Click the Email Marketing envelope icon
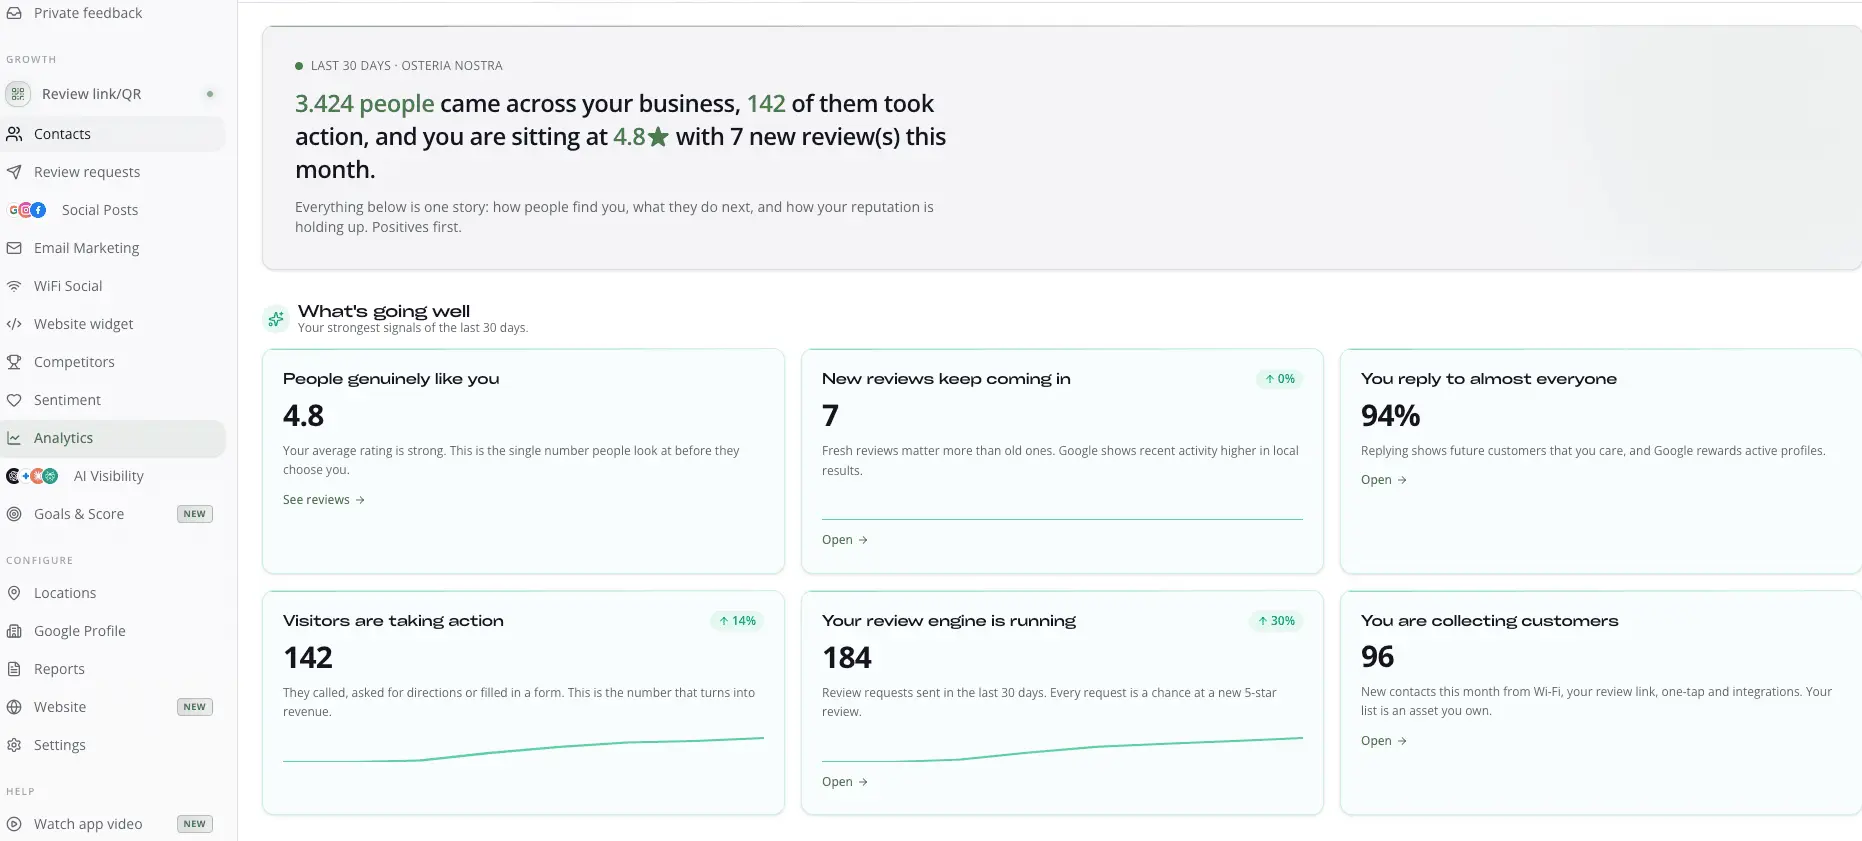 [14, 248]
